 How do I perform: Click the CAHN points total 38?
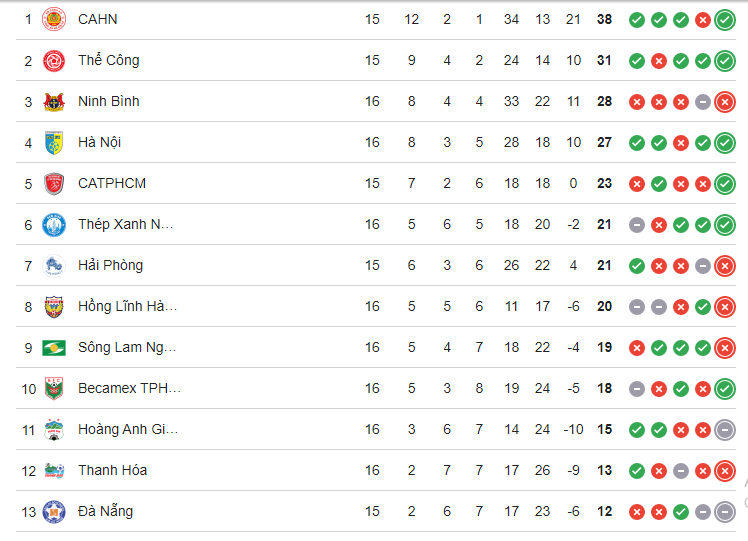[604, 19]
